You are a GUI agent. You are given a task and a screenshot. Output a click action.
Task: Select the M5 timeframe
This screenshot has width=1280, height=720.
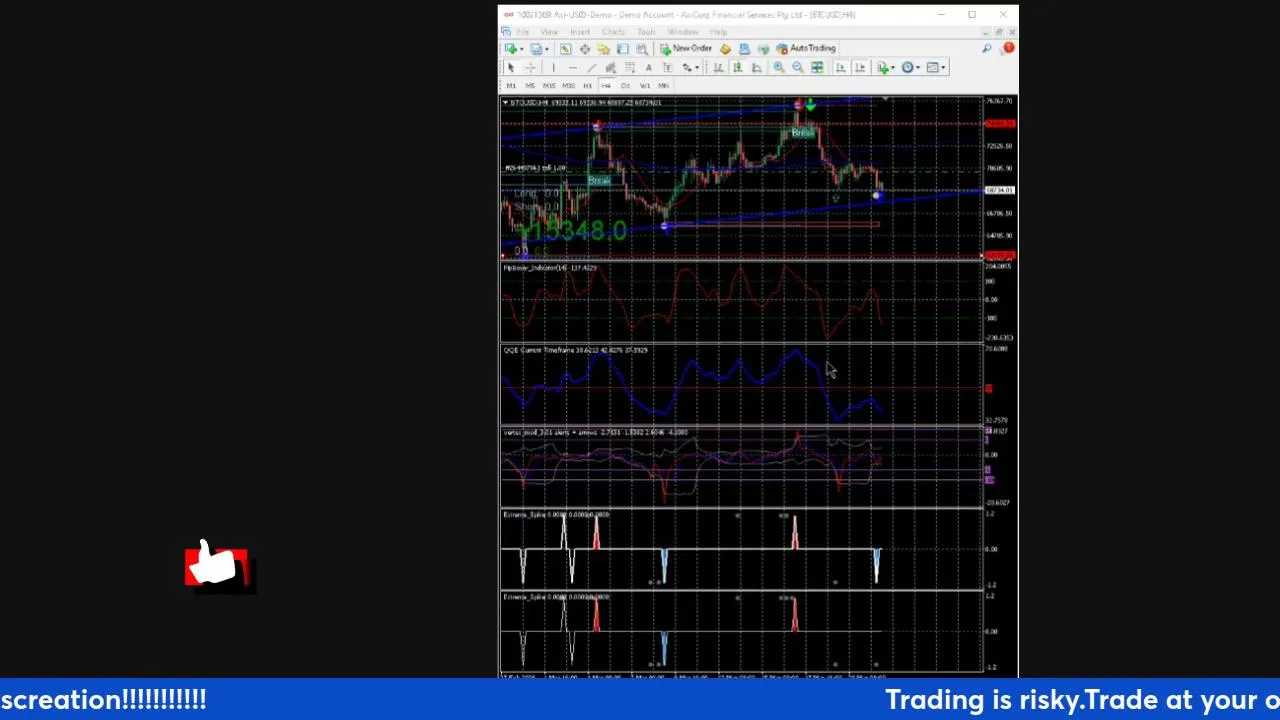tap(530, 86)
